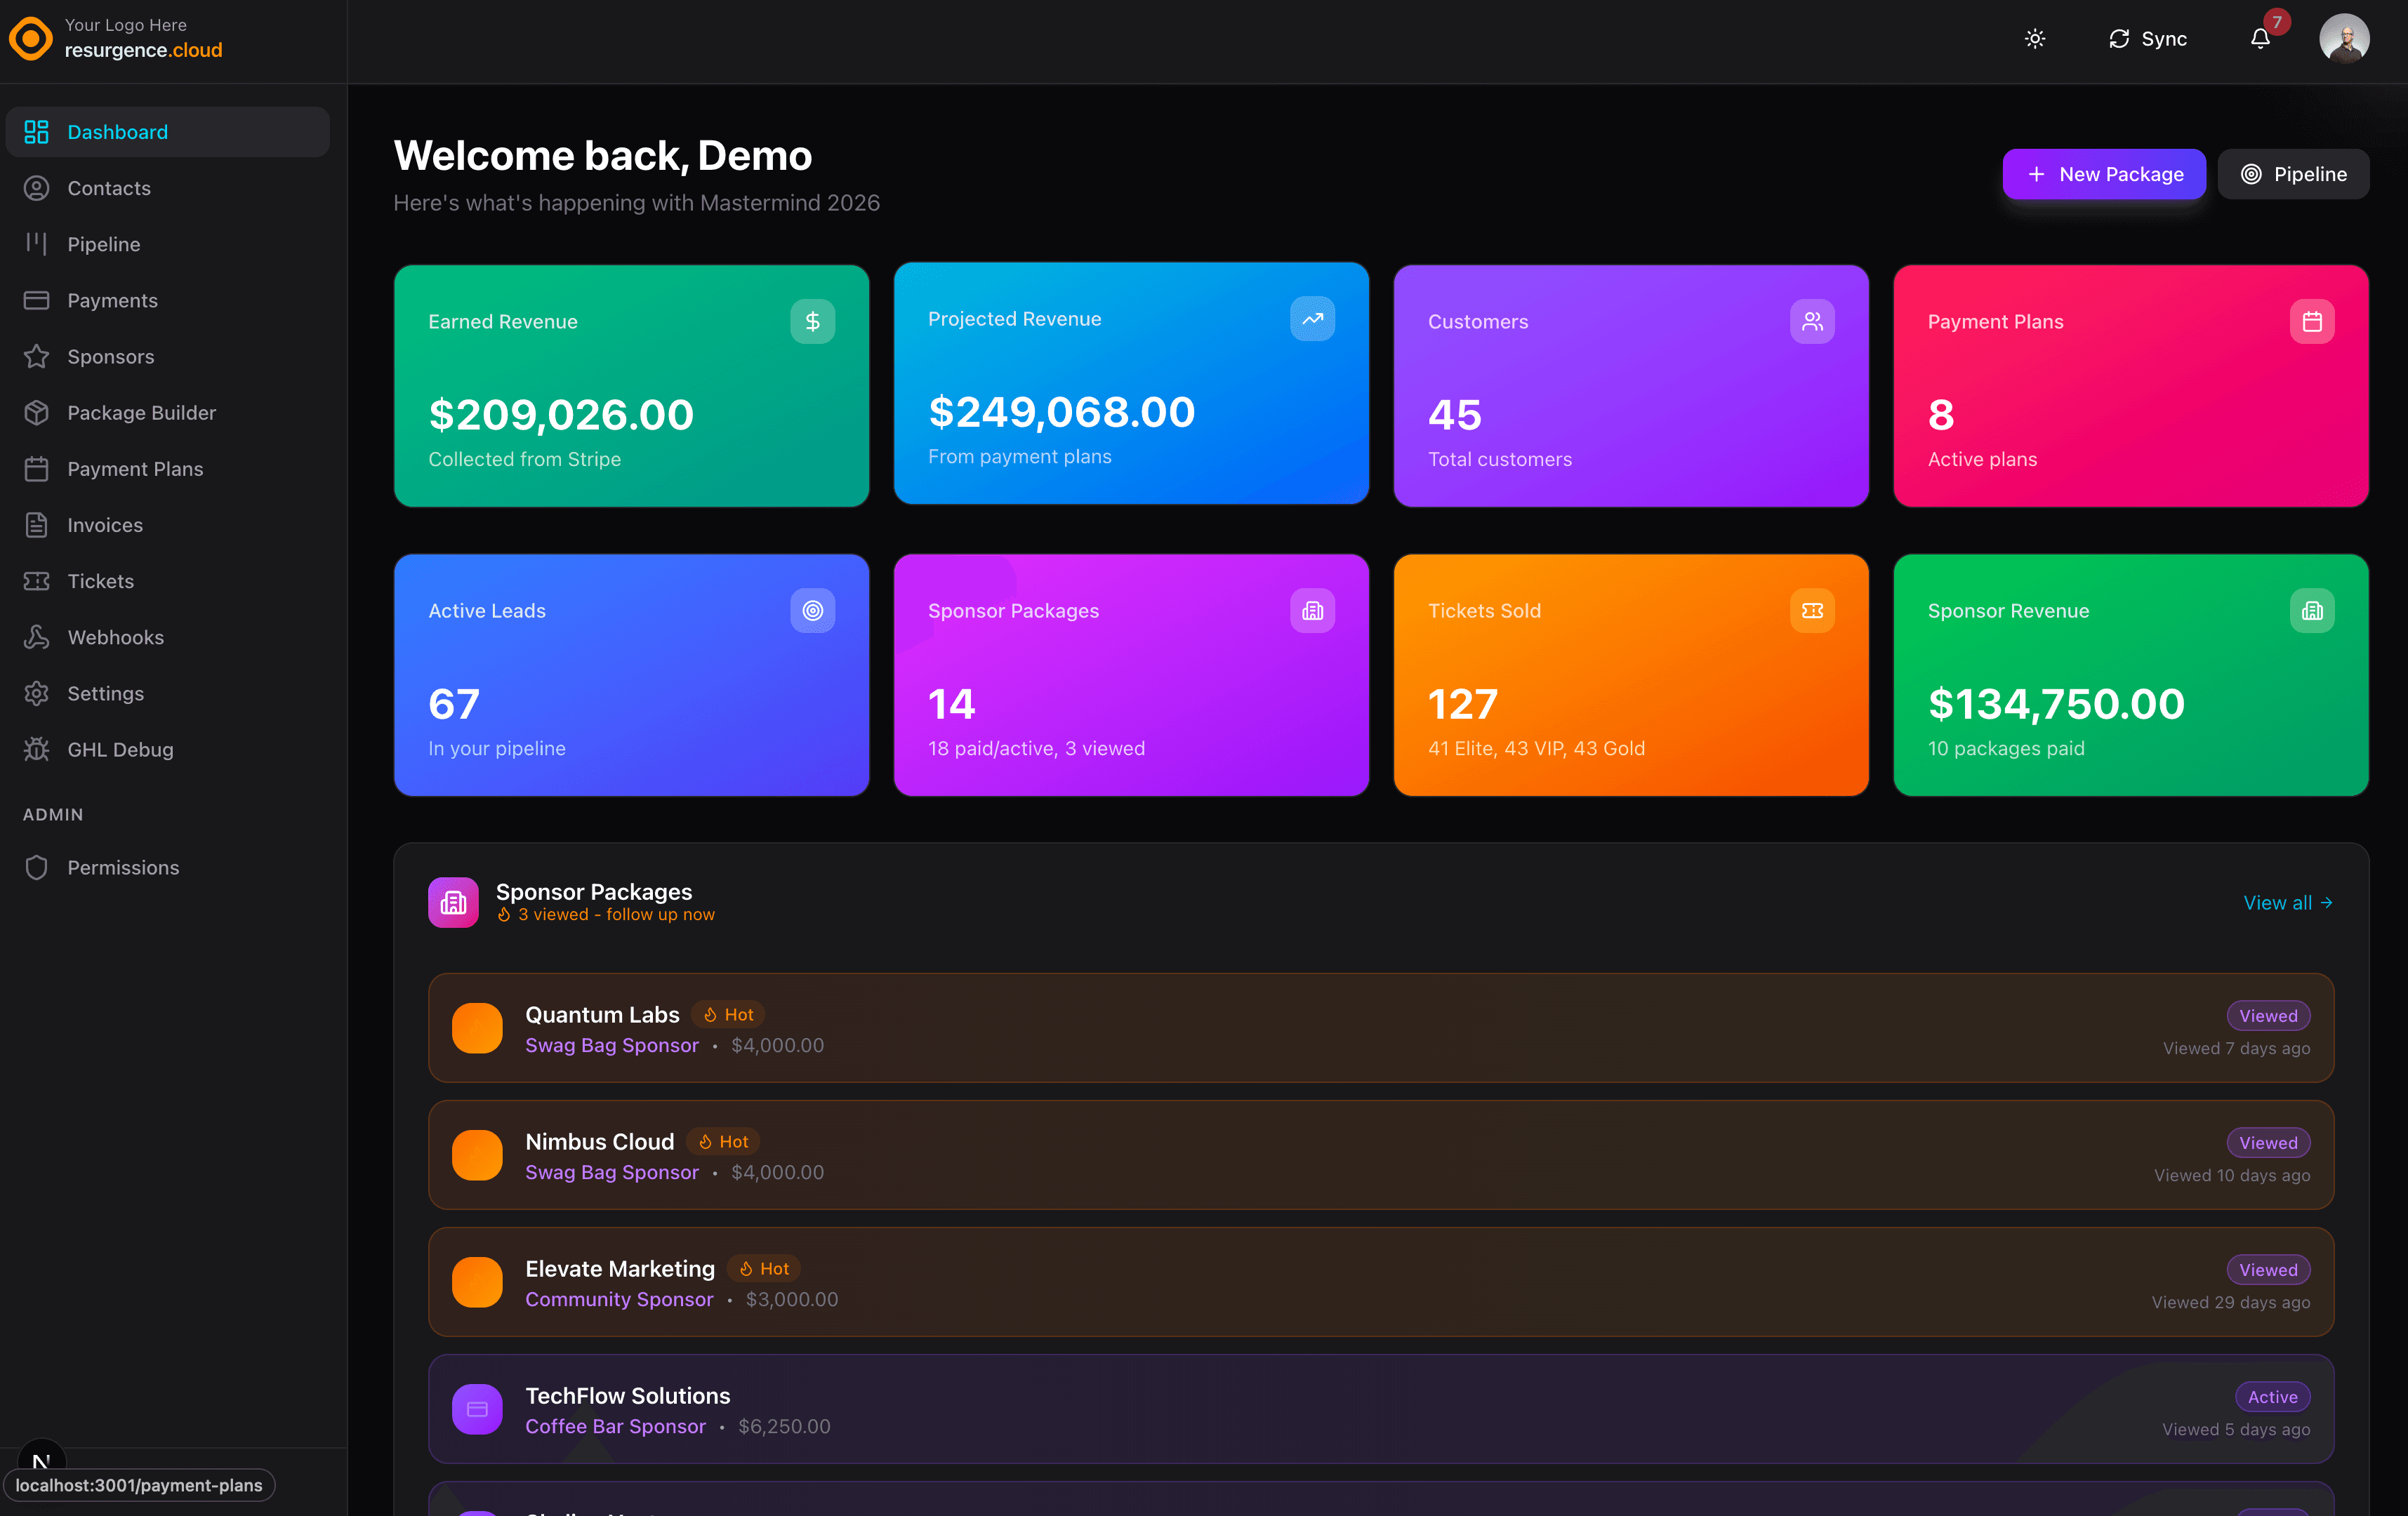This screenshot has height=1516, width=2408.
Task: Open the Tickets Sold card menu icon
Action: pos(1813,610)
